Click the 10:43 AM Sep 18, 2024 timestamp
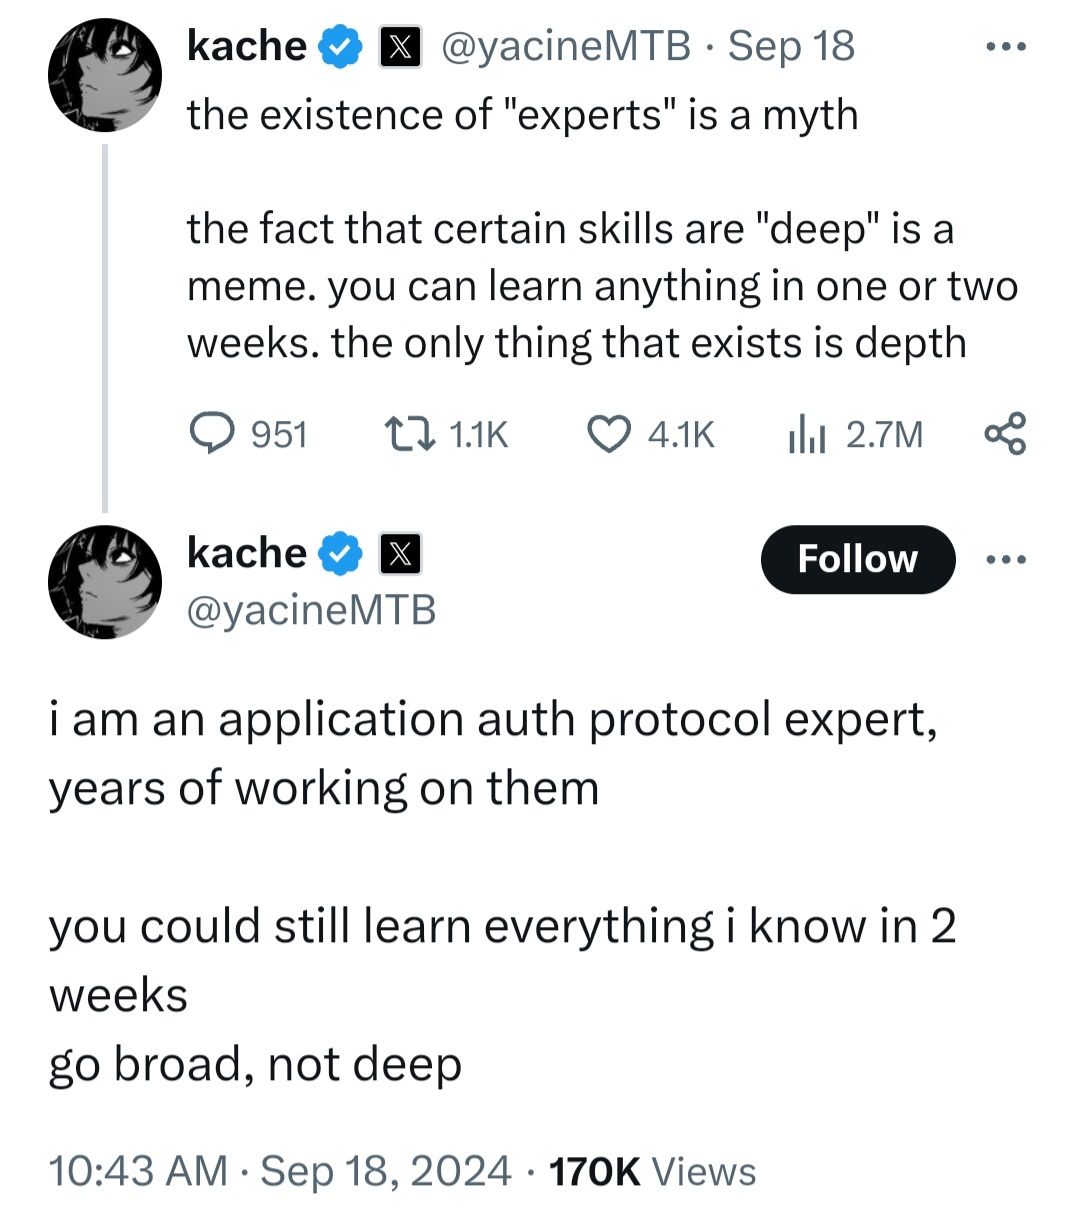 [x=280, y=1171]
